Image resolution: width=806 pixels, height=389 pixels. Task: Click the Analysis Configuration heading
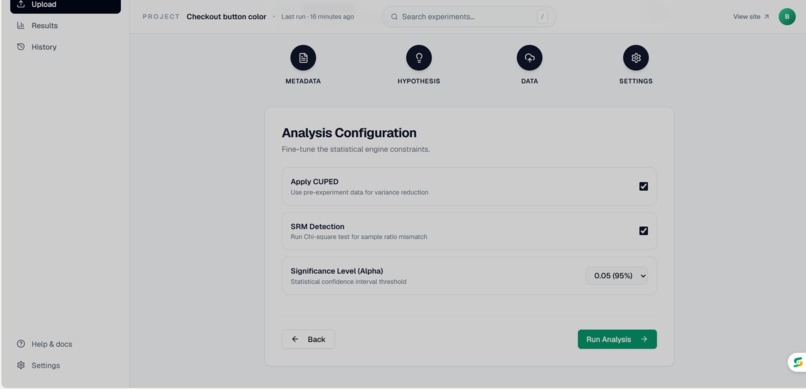349,133
